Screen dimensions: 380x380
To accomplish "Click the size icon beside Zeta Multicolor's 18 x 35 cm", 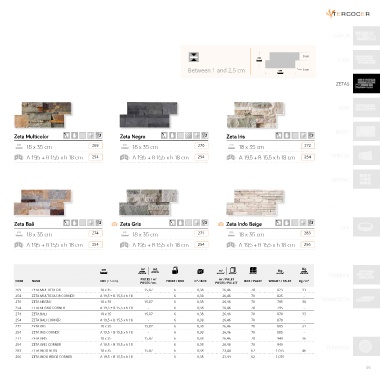I will pyautogui.click(x=19, y=147).
